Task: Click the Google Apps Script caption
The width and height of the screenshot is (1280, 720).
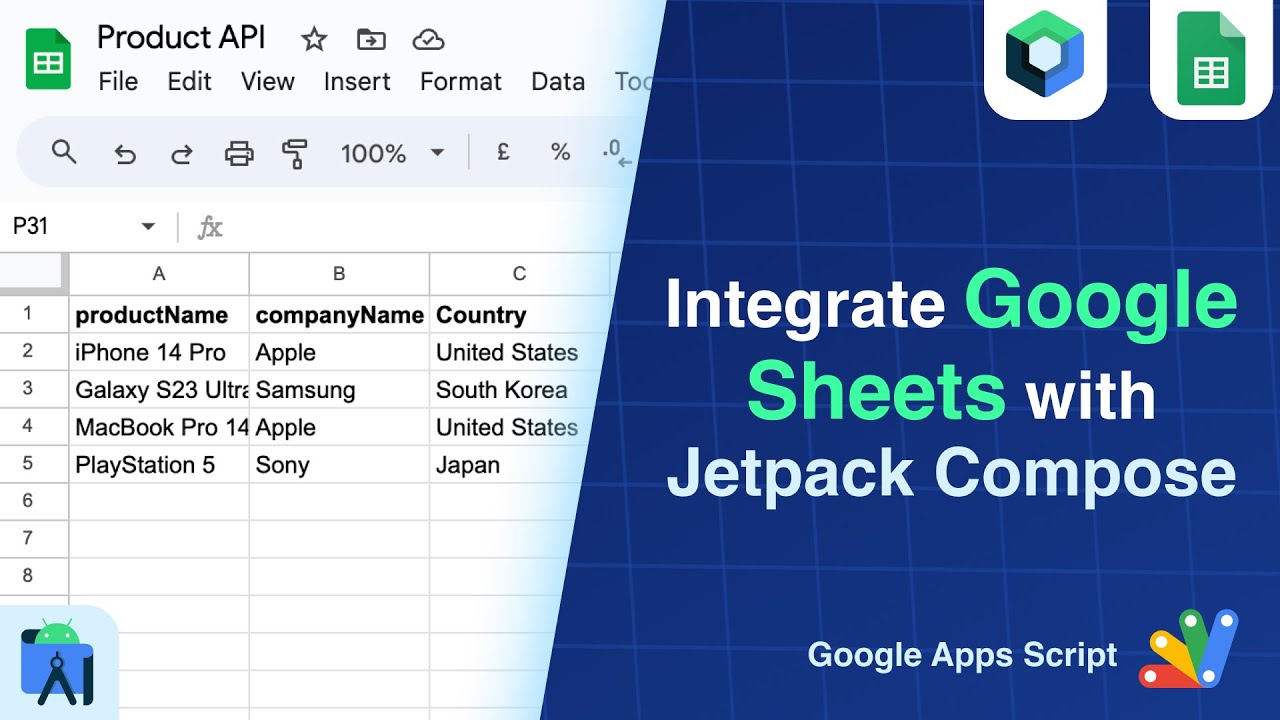Action: [x=962, y=655]
